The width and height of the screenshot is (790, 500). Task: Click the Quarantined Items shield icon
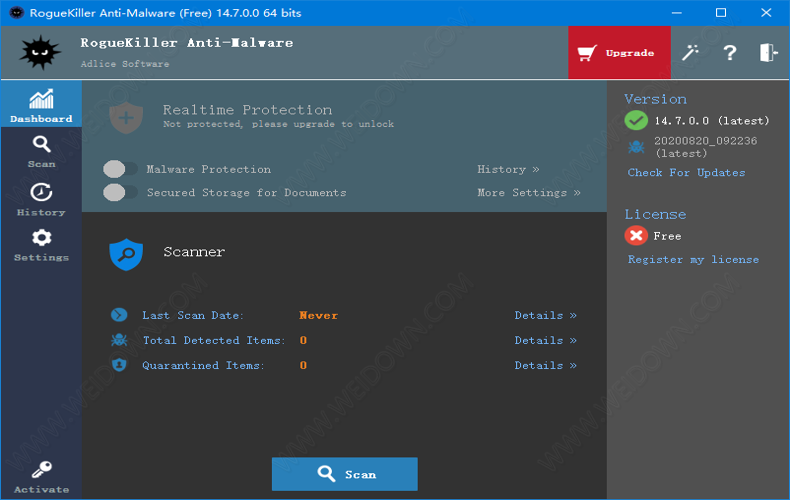[x=119, y=364]
